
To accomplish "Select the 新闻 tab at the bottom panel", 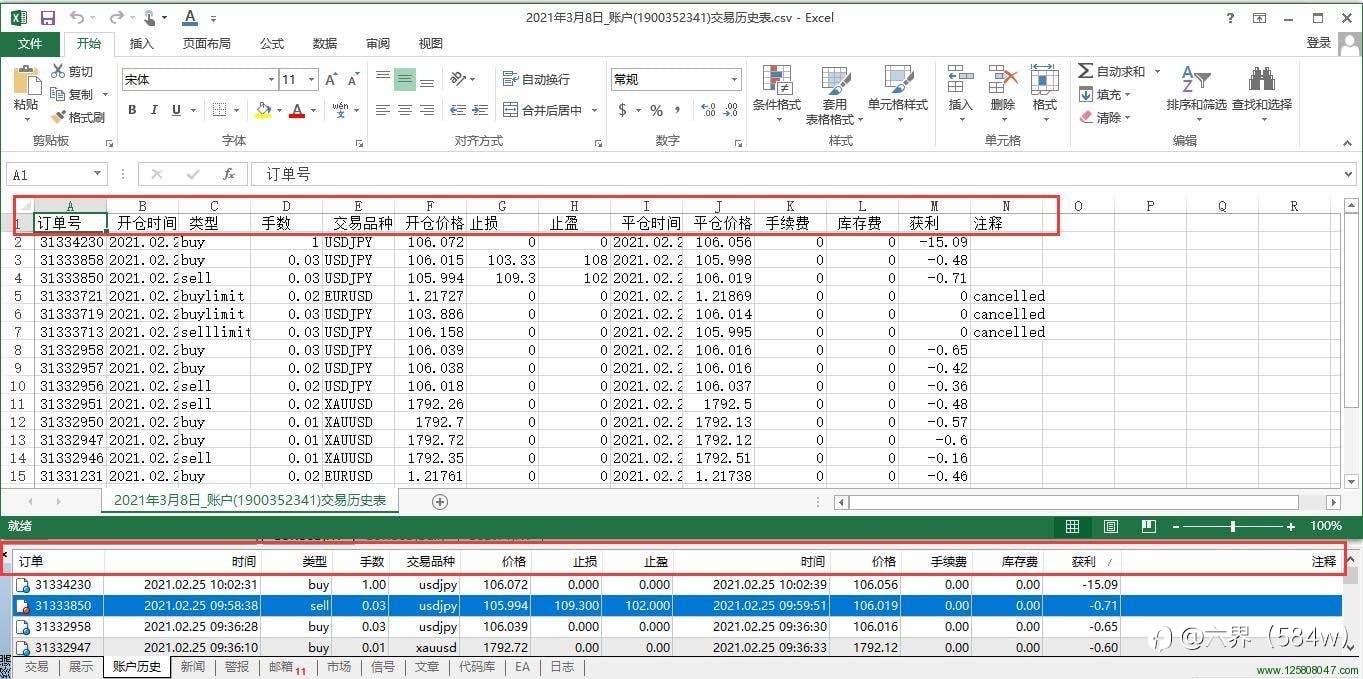I will click(192, 666).
